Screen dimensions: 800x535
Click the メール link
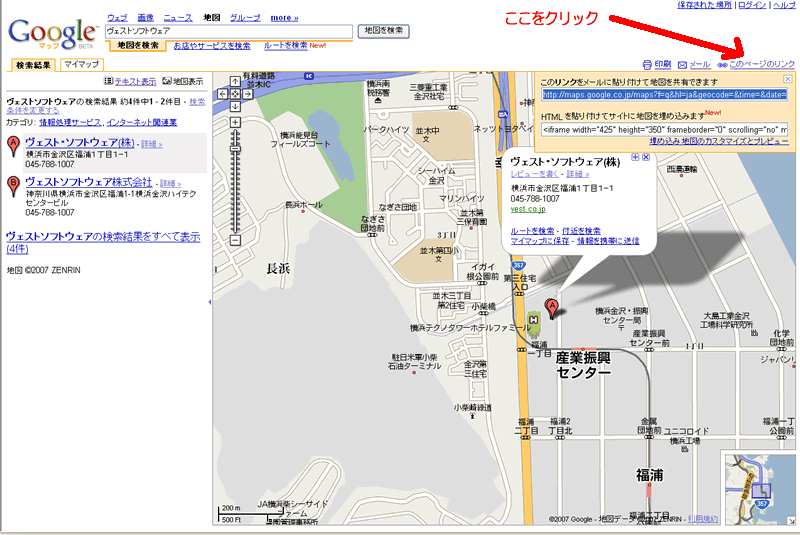700,64
